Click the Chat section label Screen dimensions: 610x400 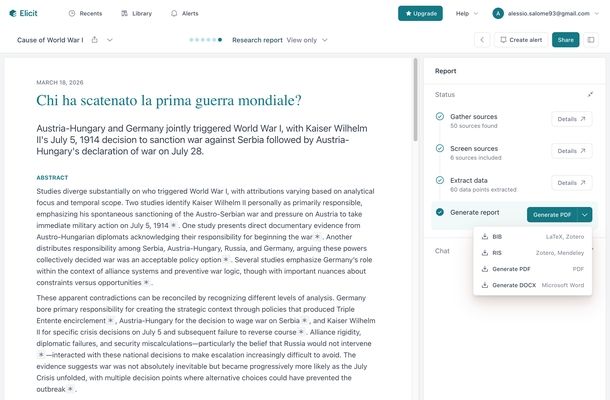(442, 251)
